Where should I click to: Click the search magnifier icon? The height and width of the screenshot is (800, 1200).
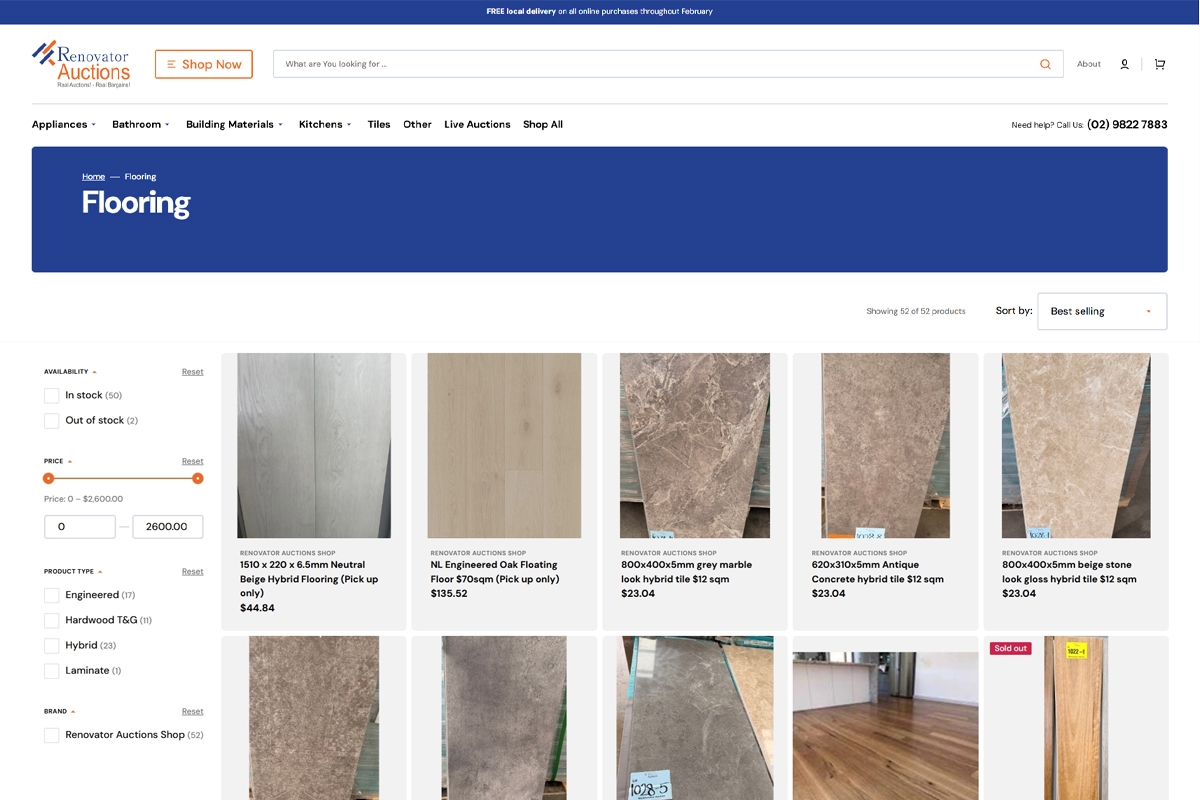1045,64
